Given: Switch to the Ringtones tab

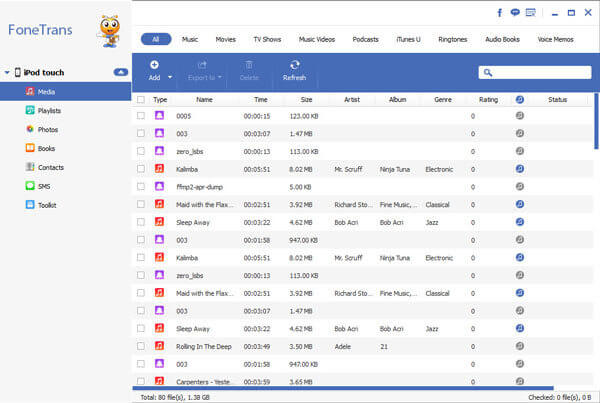Looking at the screenshot, I should (452, 39).
